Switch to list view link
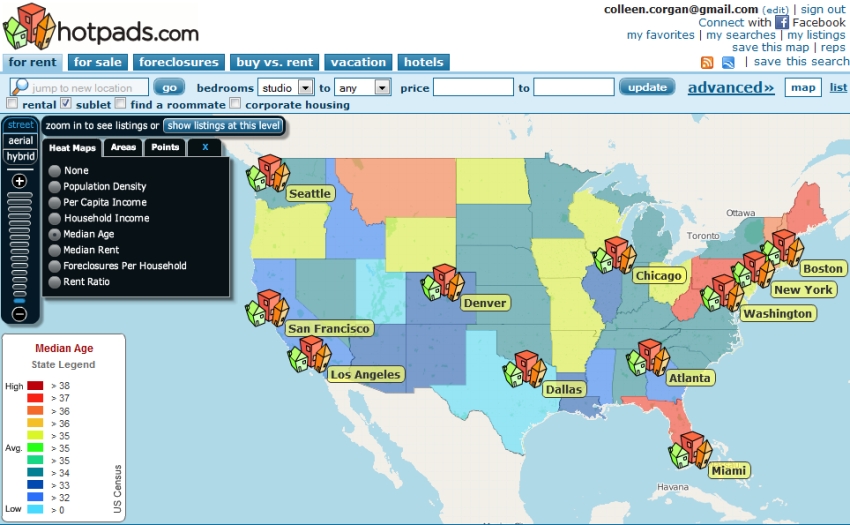Image resolution: width=850 pixels, height=525 pixels. pos(838,87)
